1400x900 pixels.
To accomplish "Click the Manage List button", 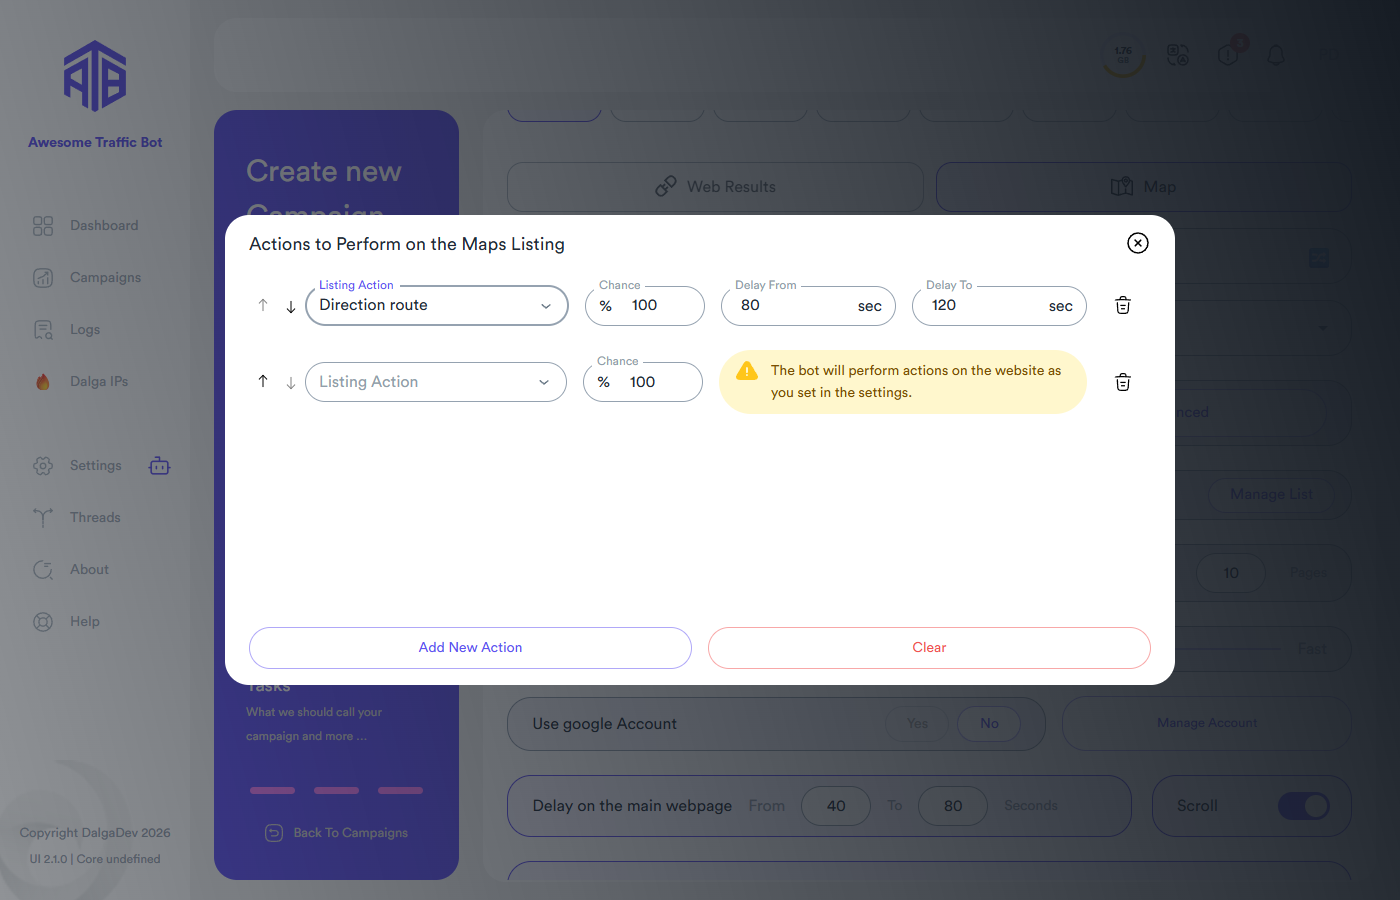I will tap(1271, 495).
